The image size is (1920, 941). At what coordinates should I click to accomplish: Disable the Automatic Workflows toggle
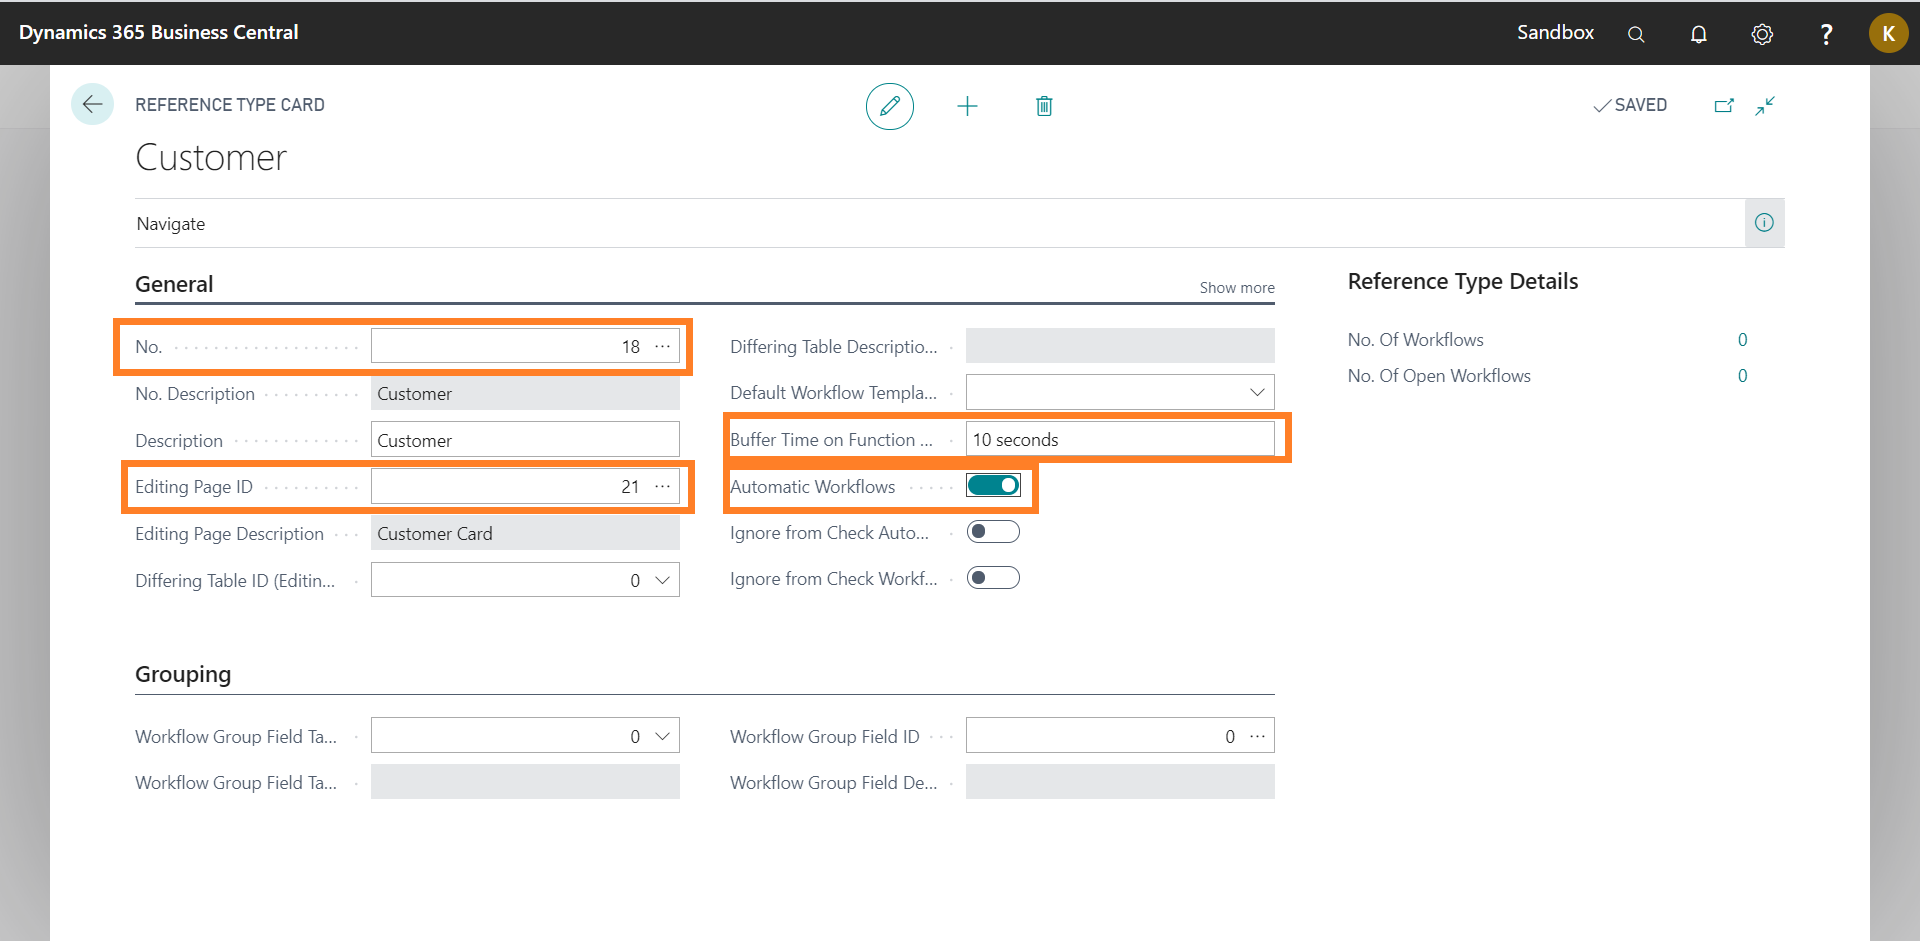coord(993,486)
